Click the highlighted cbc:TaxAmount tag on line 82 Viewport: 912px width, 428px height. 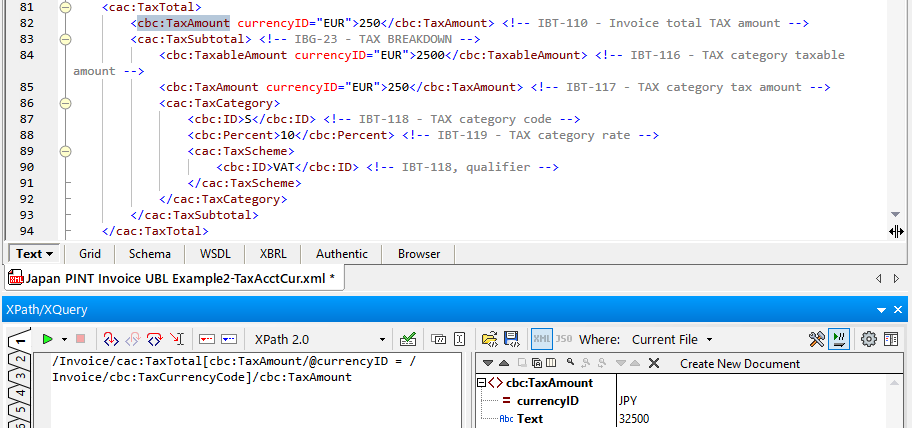click(x=183, y=23)
